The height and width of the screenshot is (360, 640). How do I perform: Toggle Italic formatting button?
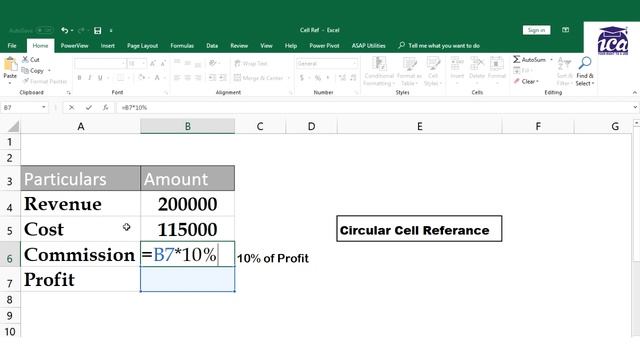pos(89,78)
